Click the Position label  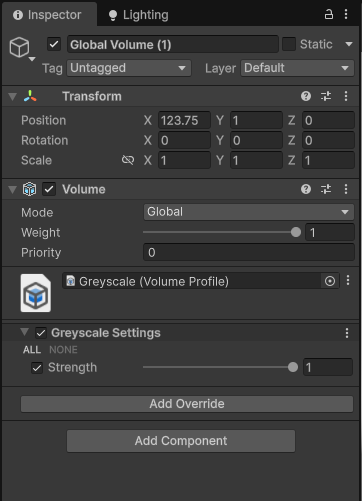click(44, 120)
